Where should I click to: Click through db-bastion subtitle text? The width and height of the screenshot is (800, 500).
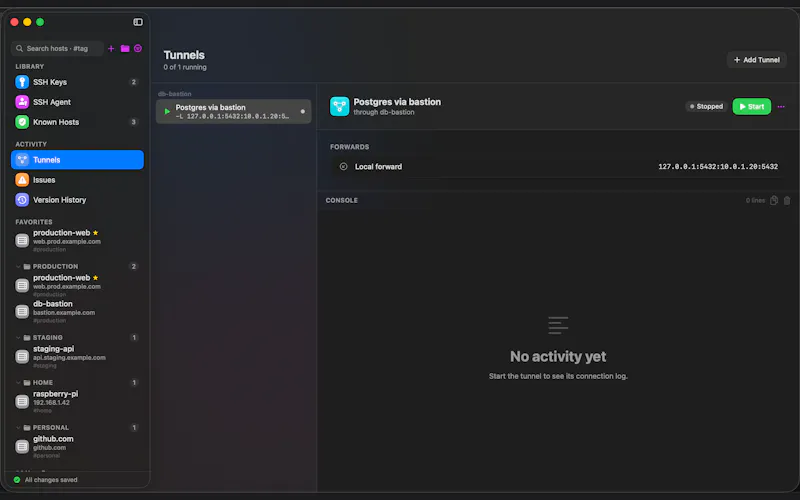(x=384, y=112)
